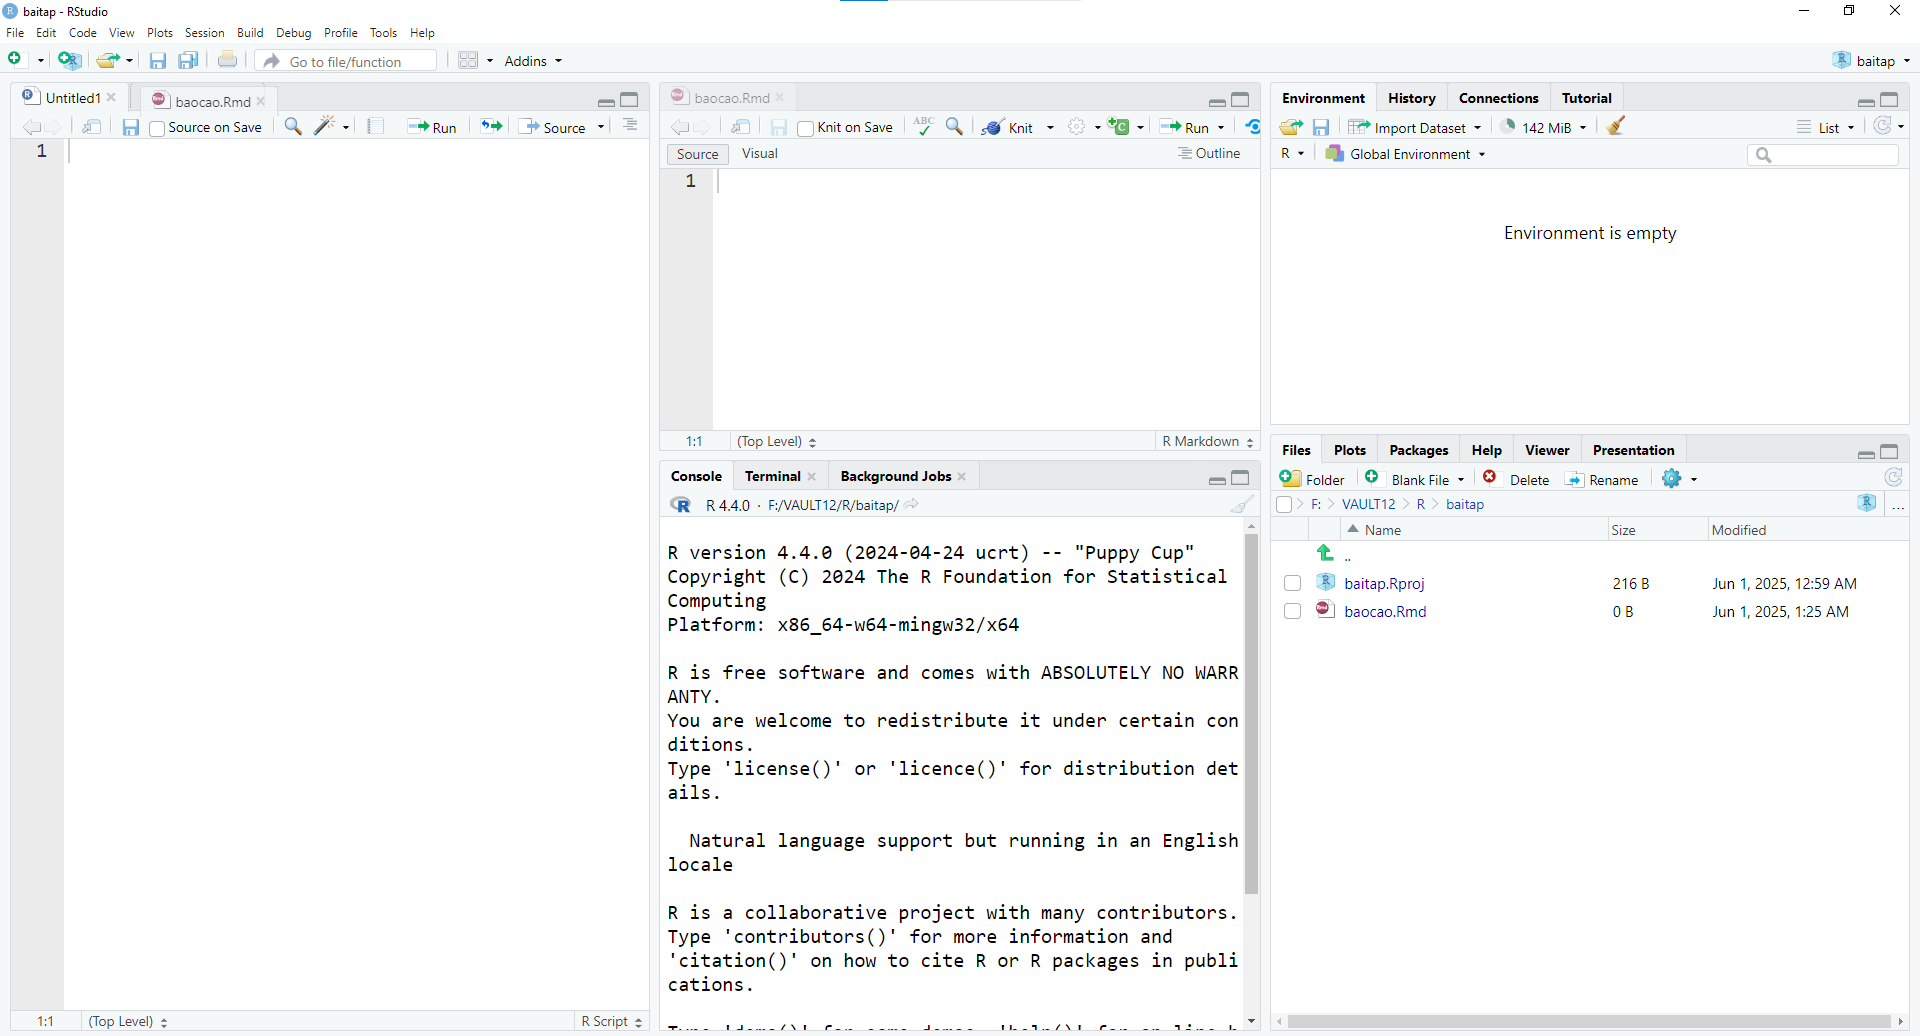Click Load workspace folder icon in Environment
The image size is (1920, 1036).
(1292, 127)
